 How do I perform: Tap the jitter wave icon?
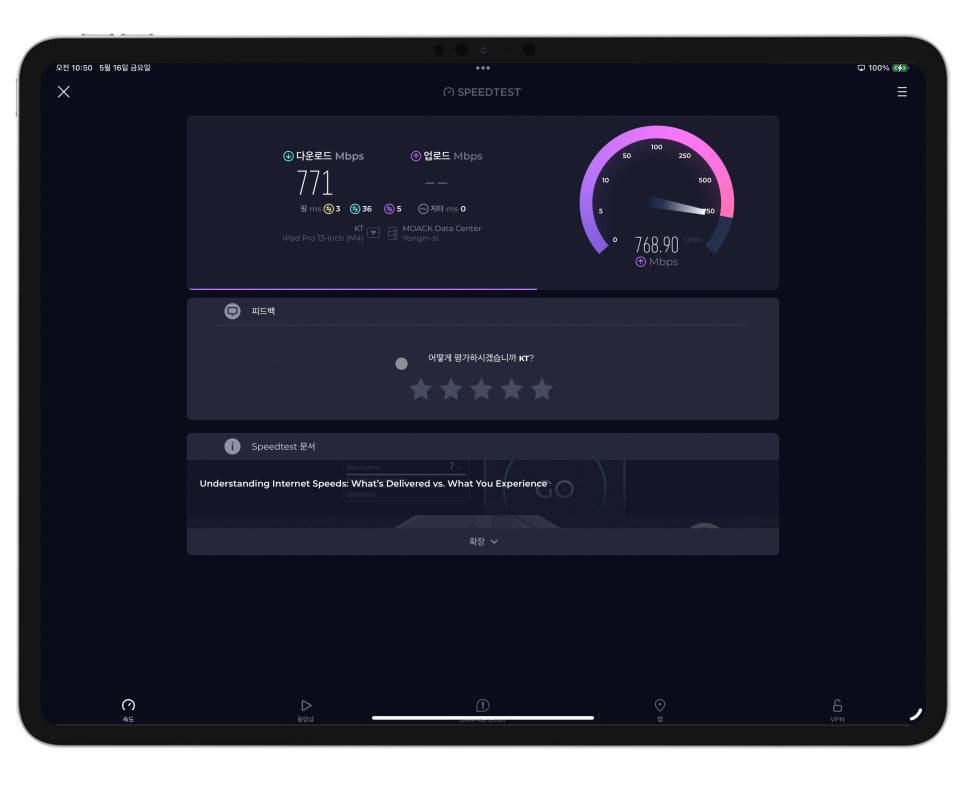click(423, 209)
